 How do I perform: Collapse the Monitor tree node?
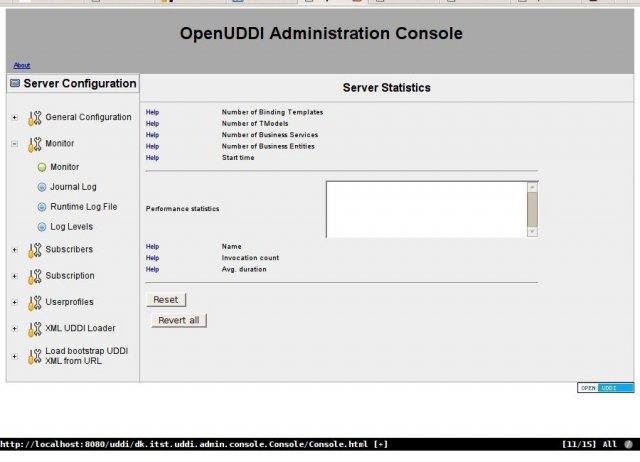tap(15, 144)
